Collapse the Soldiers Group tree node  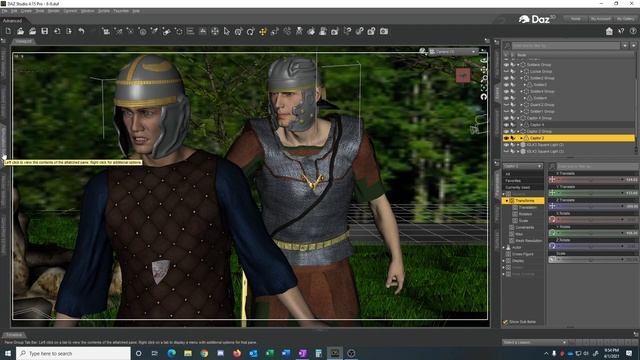click(518, 64)
